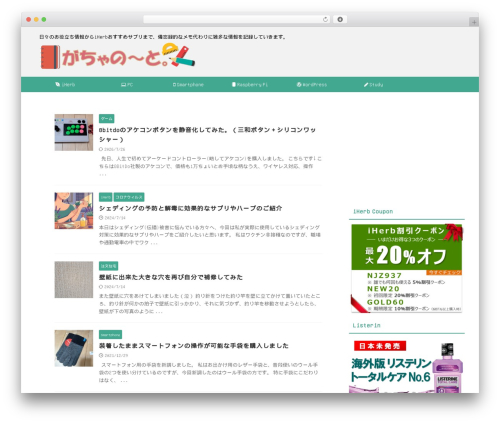Open the Study navigation menu item
Image resolution: width=500 pixels, height=423 pixels.
pyautogui.click(x=373, y=85)
